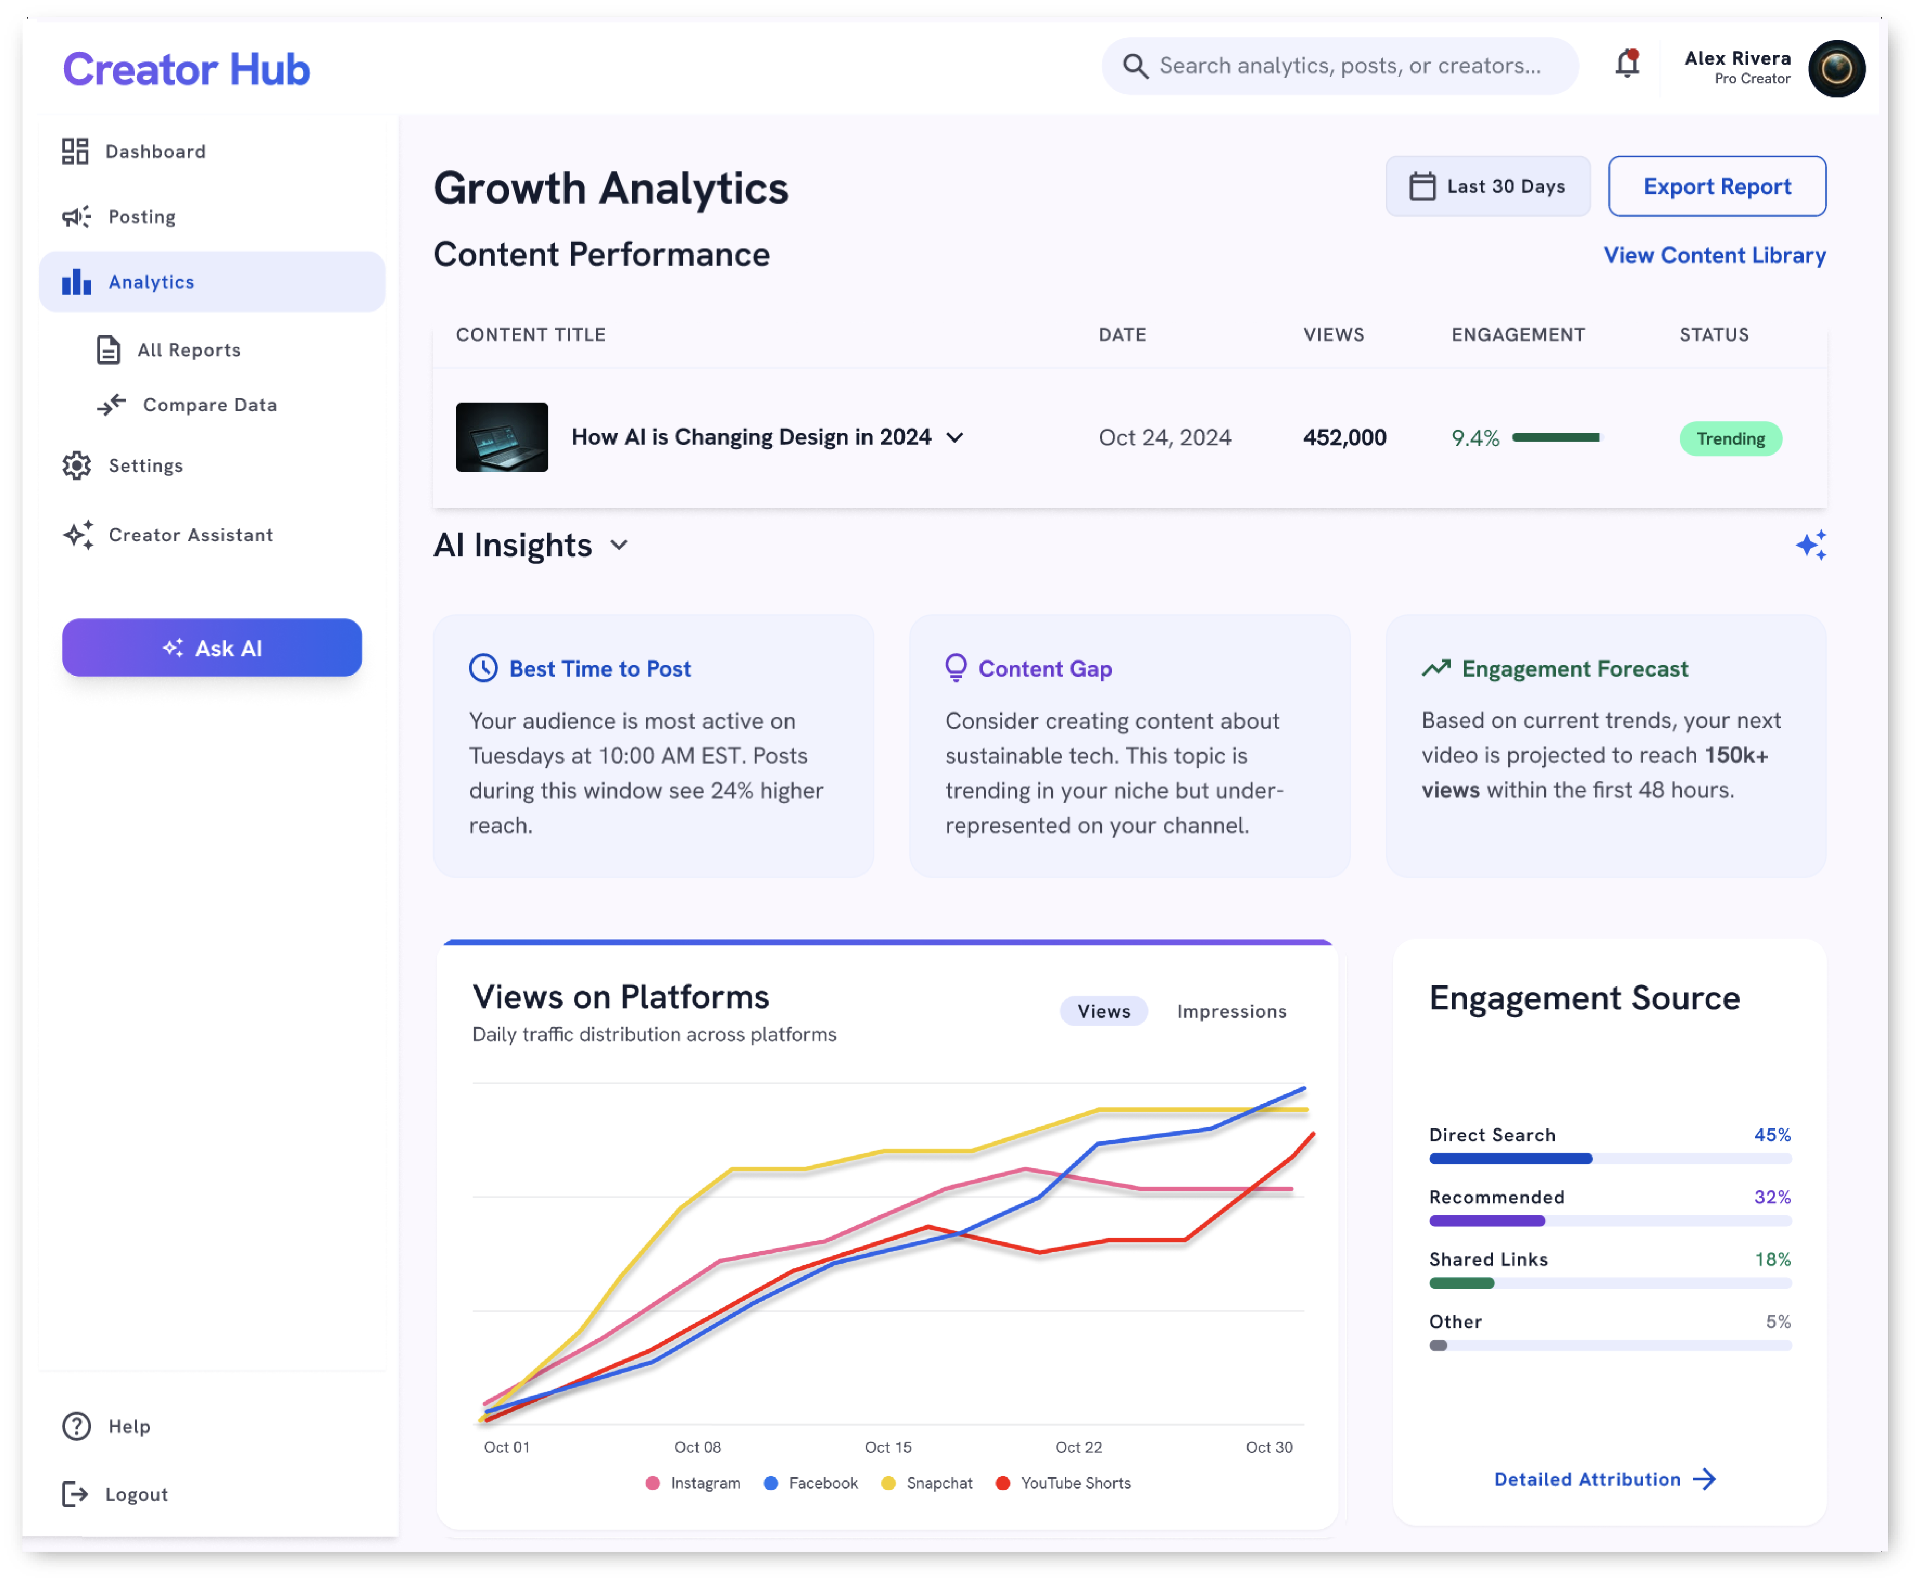The image size is (1920, 1583).
Task: Click the Oct 24, 2024 date cell
Action: coord(1165,437)
